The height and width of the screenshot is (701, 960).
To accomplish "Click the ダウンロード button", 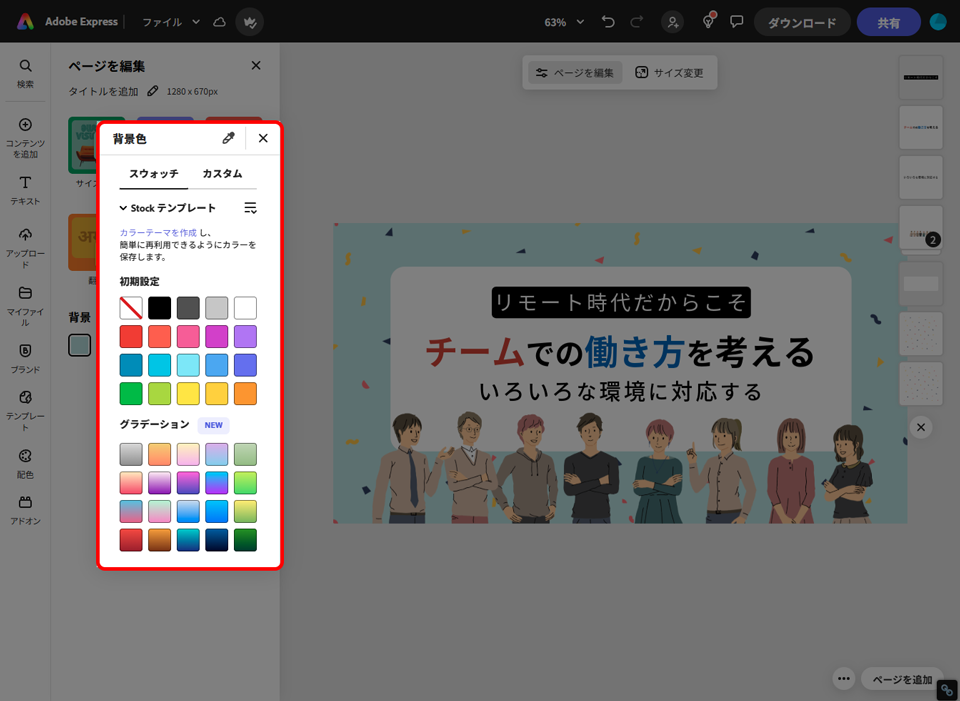I will (x=801, y=22).
